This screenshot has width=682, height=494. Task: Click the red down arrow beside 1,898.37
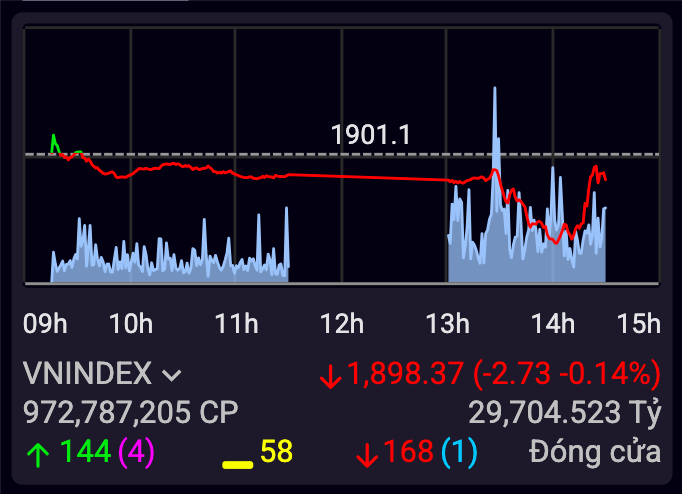331,376
